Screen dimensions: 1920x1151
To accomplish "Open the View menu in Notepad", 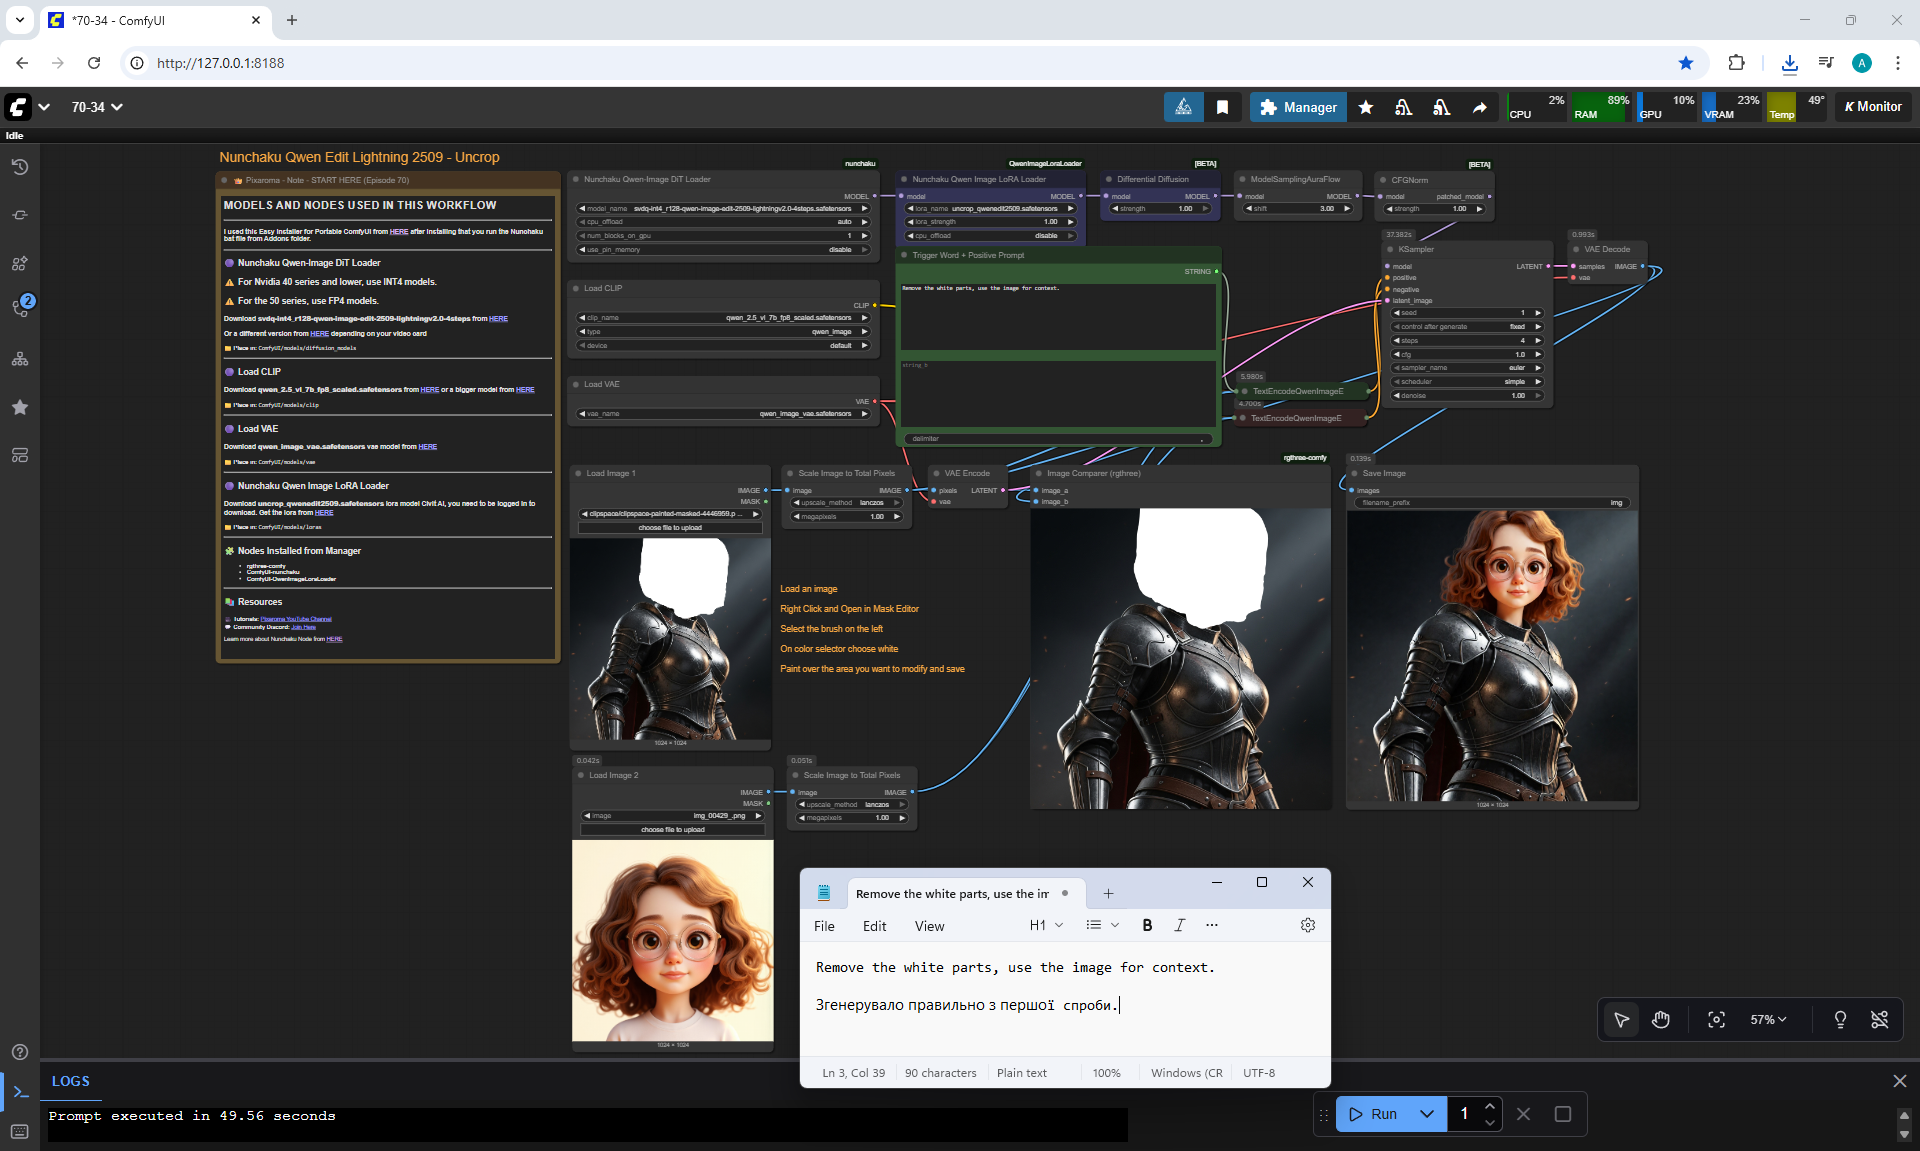I will 929,926.
